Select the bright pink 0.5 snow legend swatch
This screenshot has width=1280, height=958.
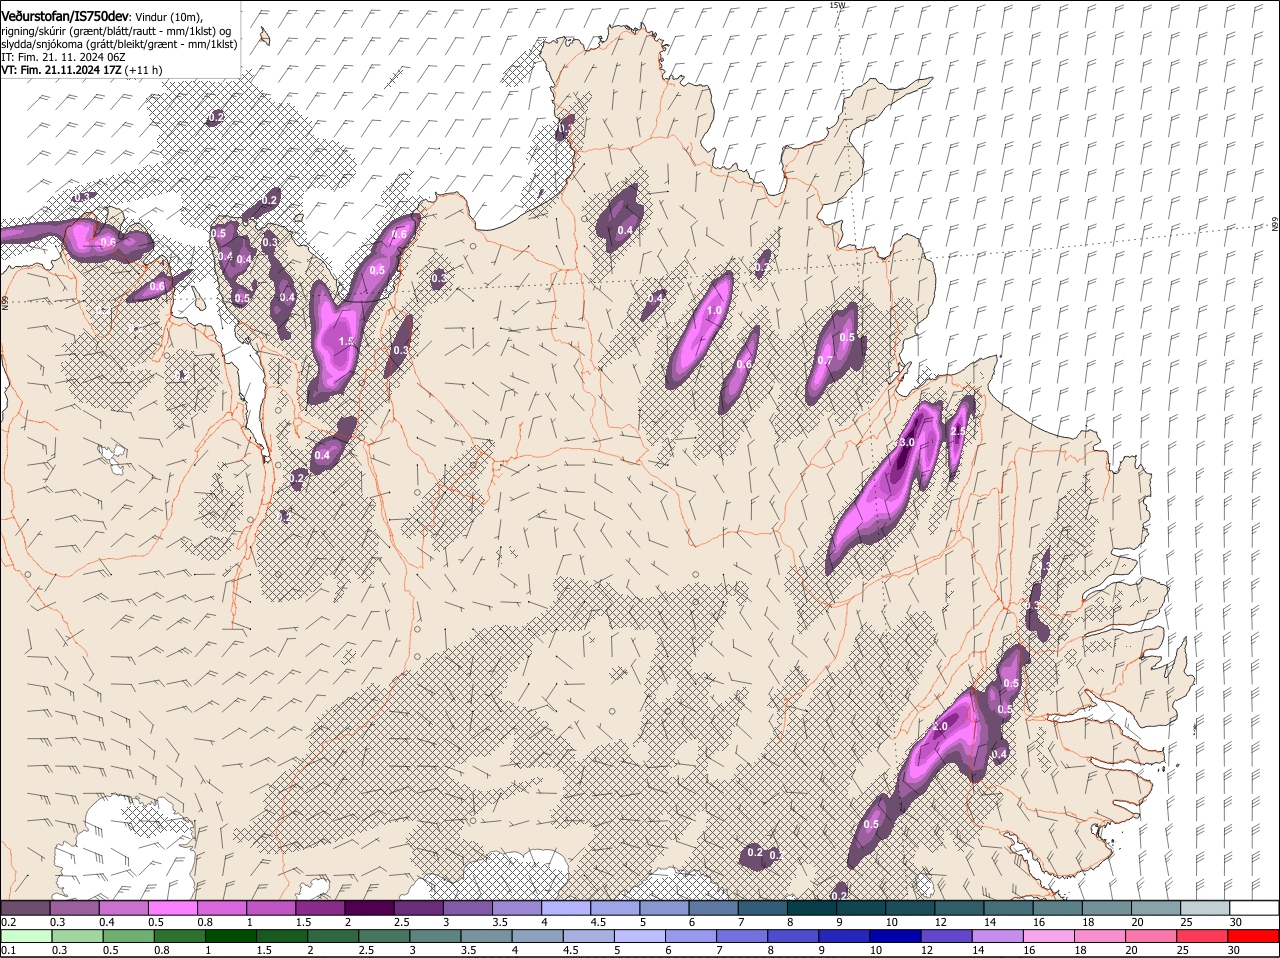point(172,907)
